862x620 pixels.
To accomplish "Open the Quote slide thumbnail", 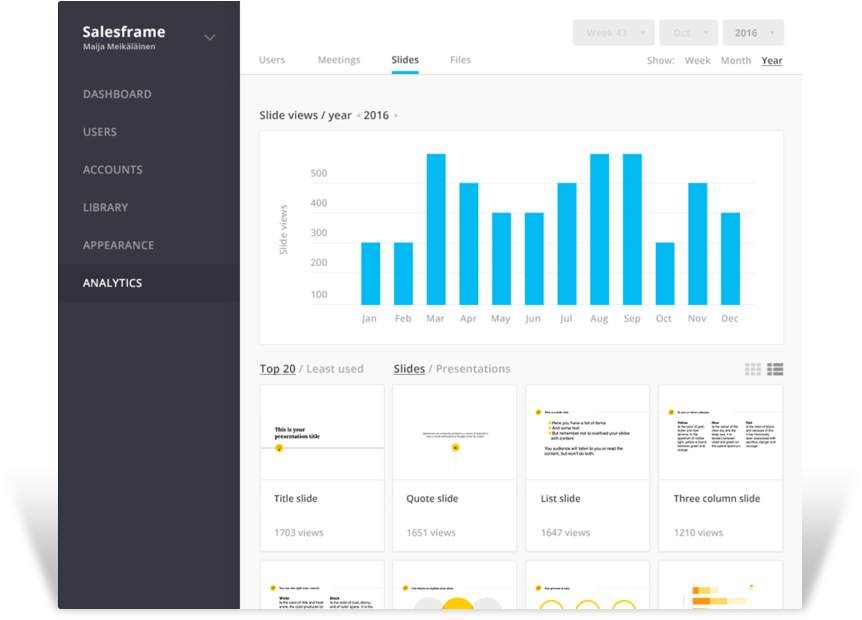I will coord(455,433).
